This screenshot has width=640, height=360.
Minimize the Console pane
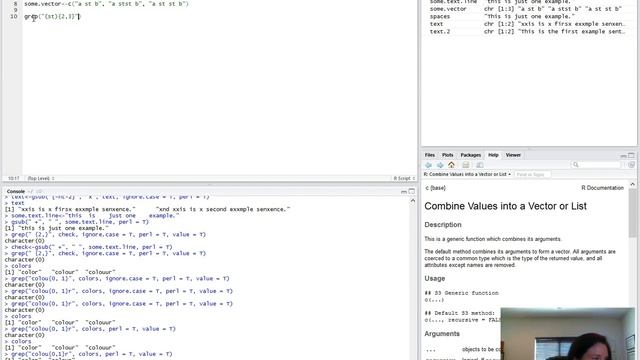[404, 191]
